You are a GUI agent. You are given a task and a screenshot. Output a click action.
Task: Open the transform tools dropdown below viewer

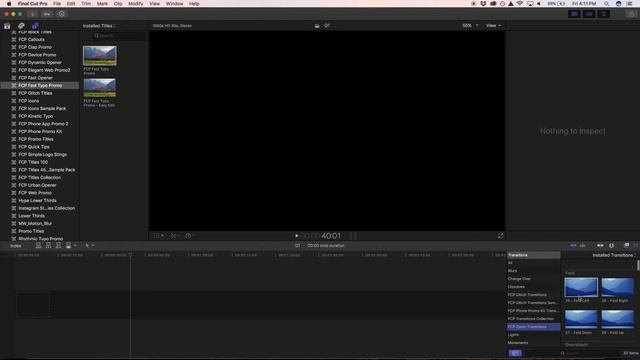(x=158, y=236)
